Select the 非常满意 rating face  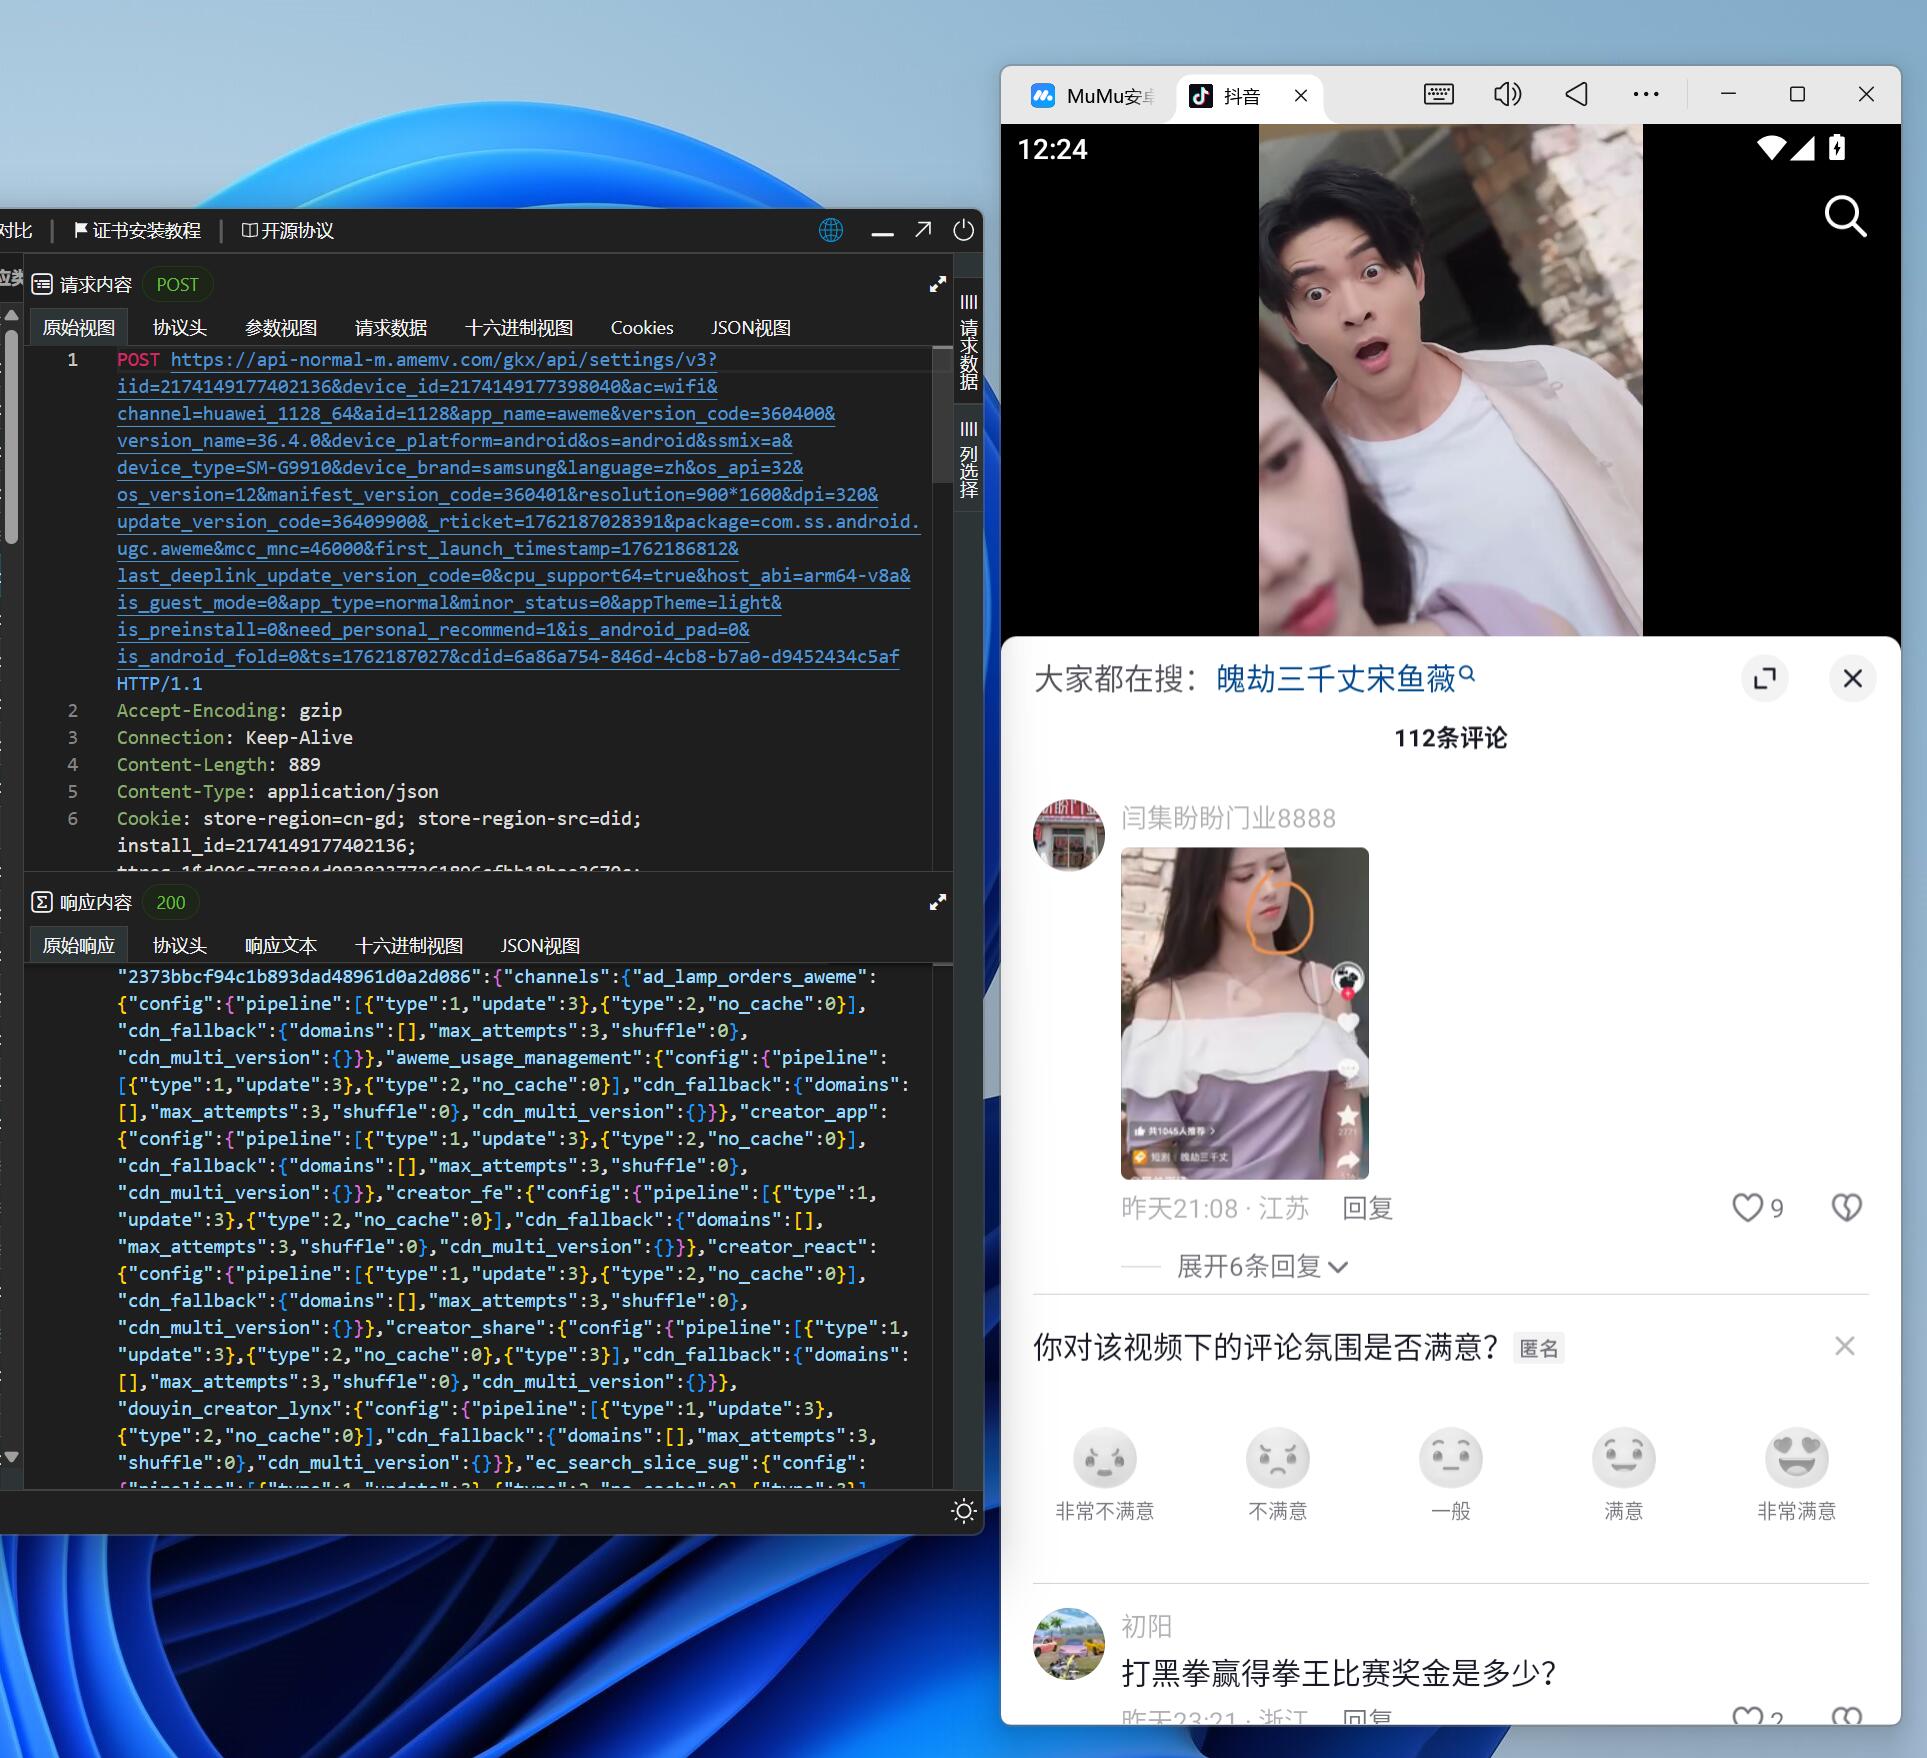(x=1796, y=1459)
